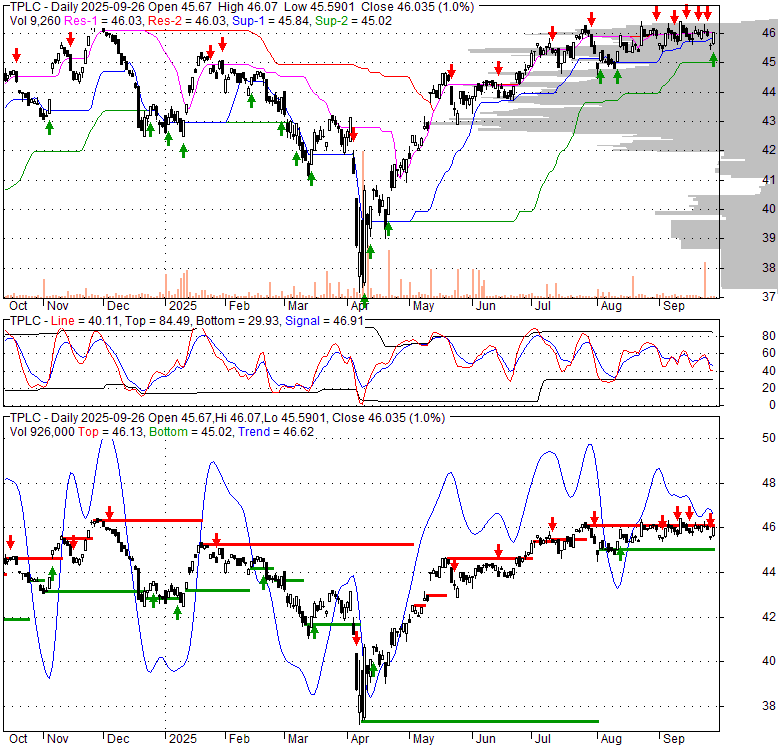Click the 80 level on oscillator axis
This screenshot has width=780, height=745.
[769, 336]
